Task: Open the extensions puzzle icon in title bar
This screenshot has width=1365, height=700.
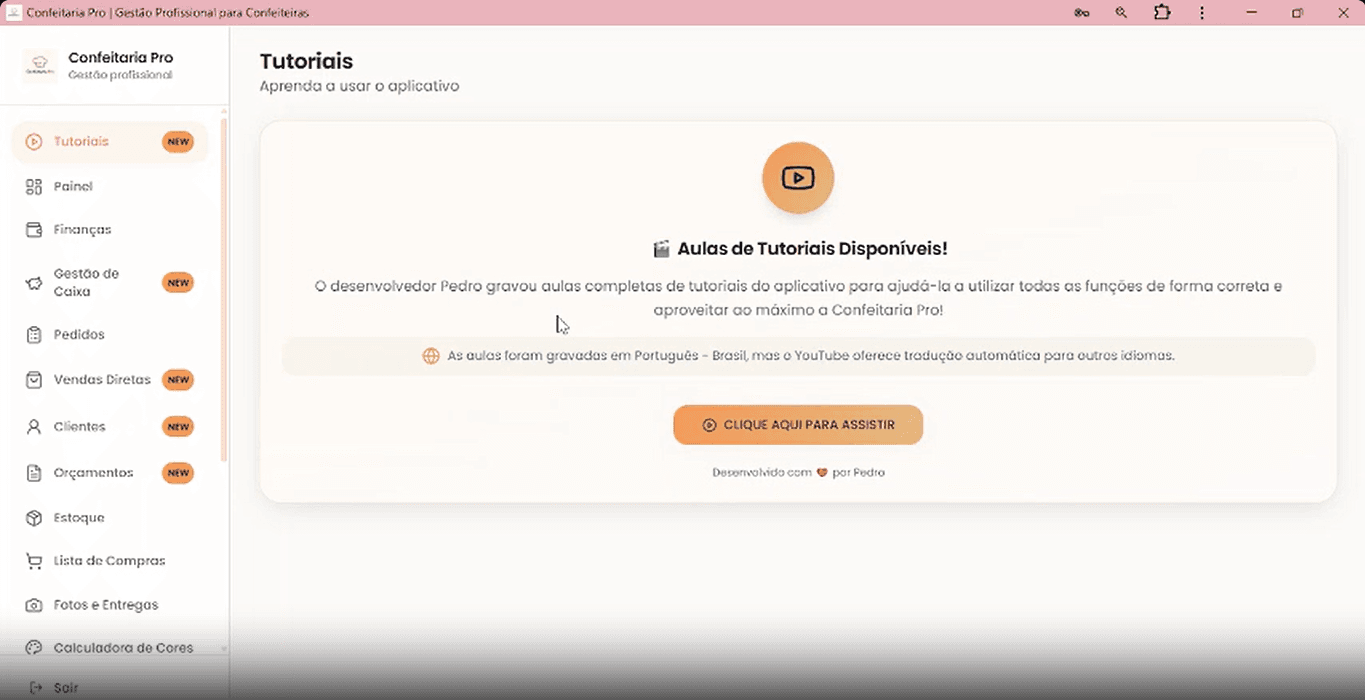Action: pyautogui.click(x=1161, y=13)
